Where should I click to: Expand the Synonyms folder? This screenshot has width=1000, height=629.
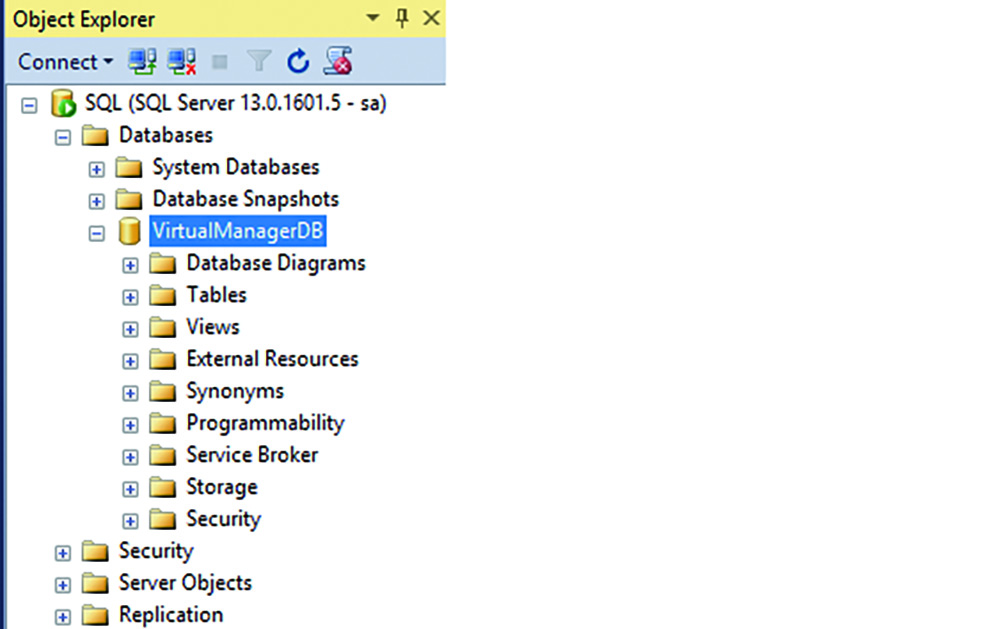point(130,393)
